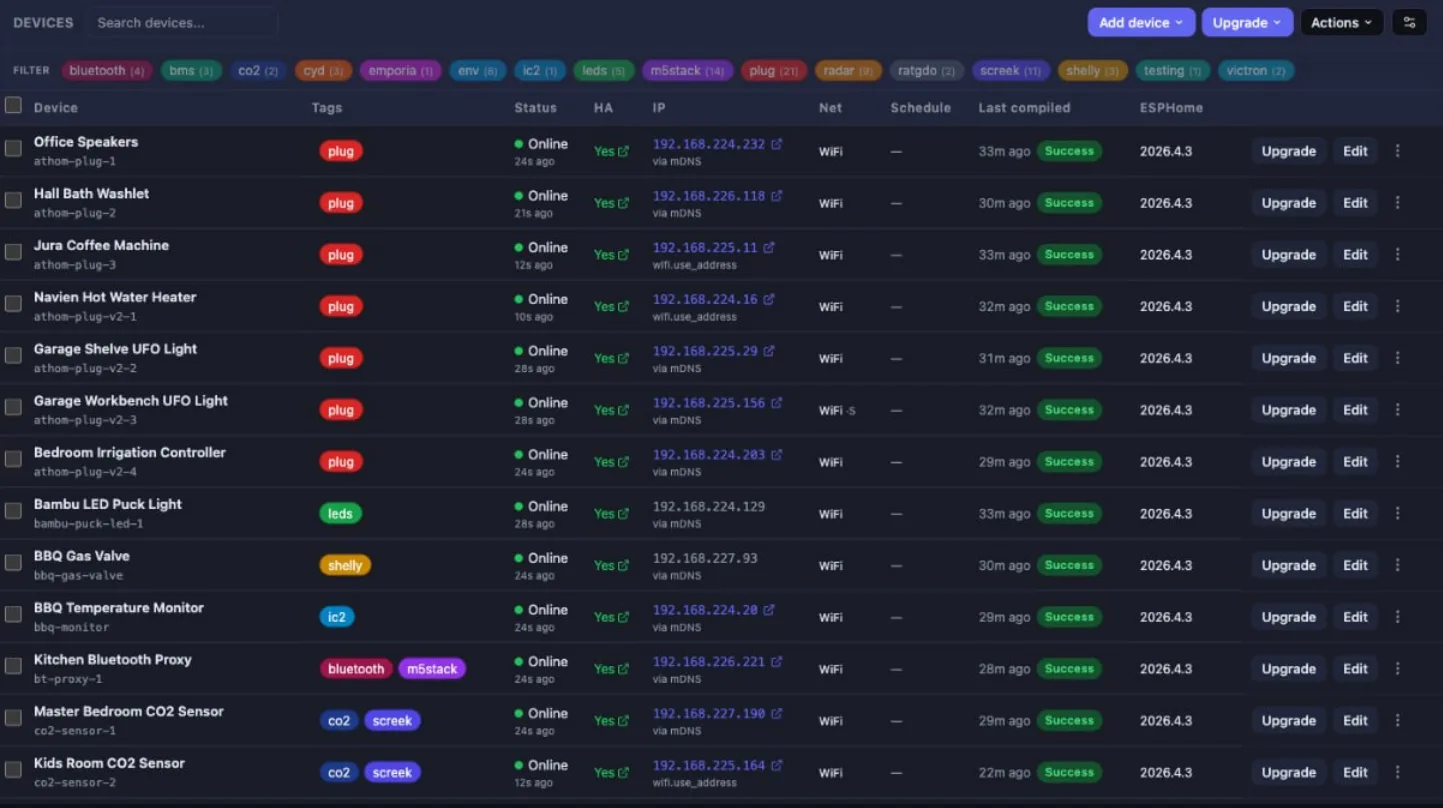Screen dimensions: 1443x808
Task: Sort by the Last compiled column header
Action: point(1024,108)
